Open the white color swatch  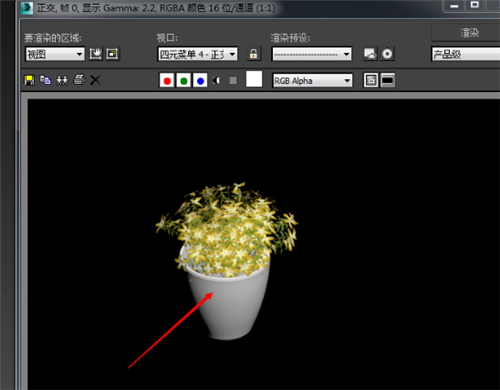click(x=254, y=79)
